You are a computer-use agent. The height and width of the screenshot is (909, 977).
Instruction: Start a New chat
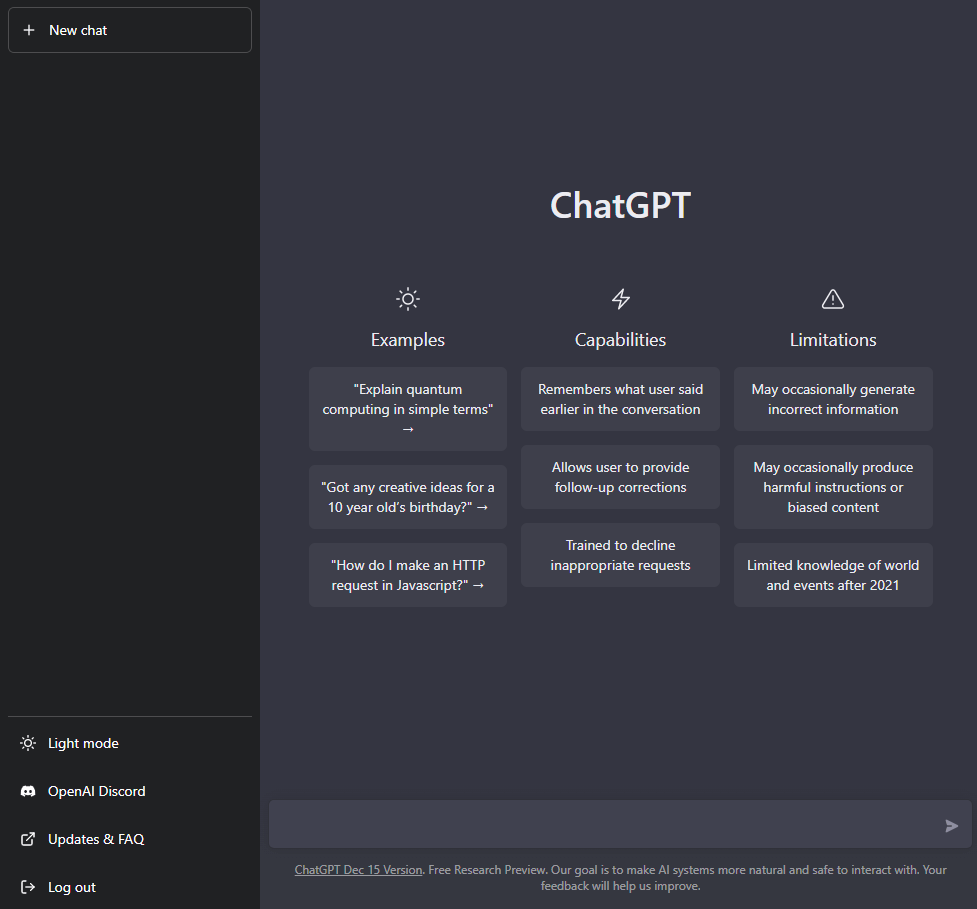(x=129, y=29)
